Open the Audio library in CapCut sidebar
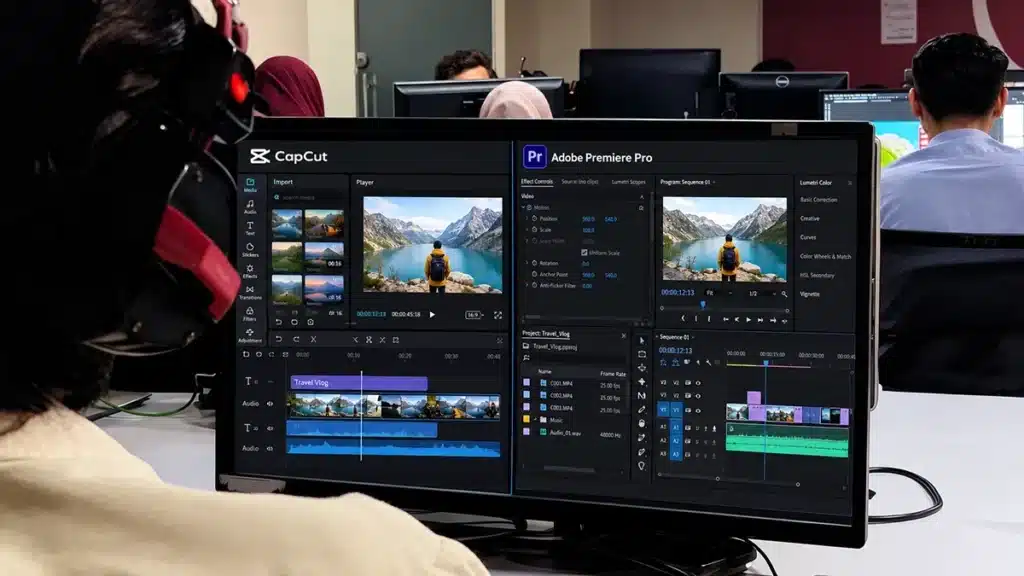 tap(250, 207)
